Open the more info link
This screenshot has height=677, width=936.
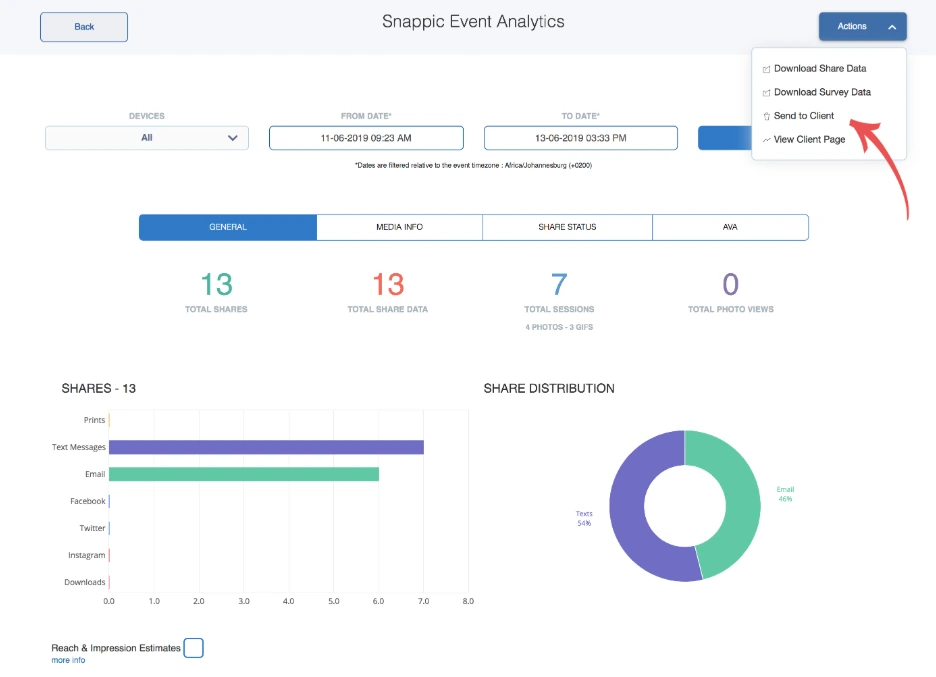click(68, 660)
